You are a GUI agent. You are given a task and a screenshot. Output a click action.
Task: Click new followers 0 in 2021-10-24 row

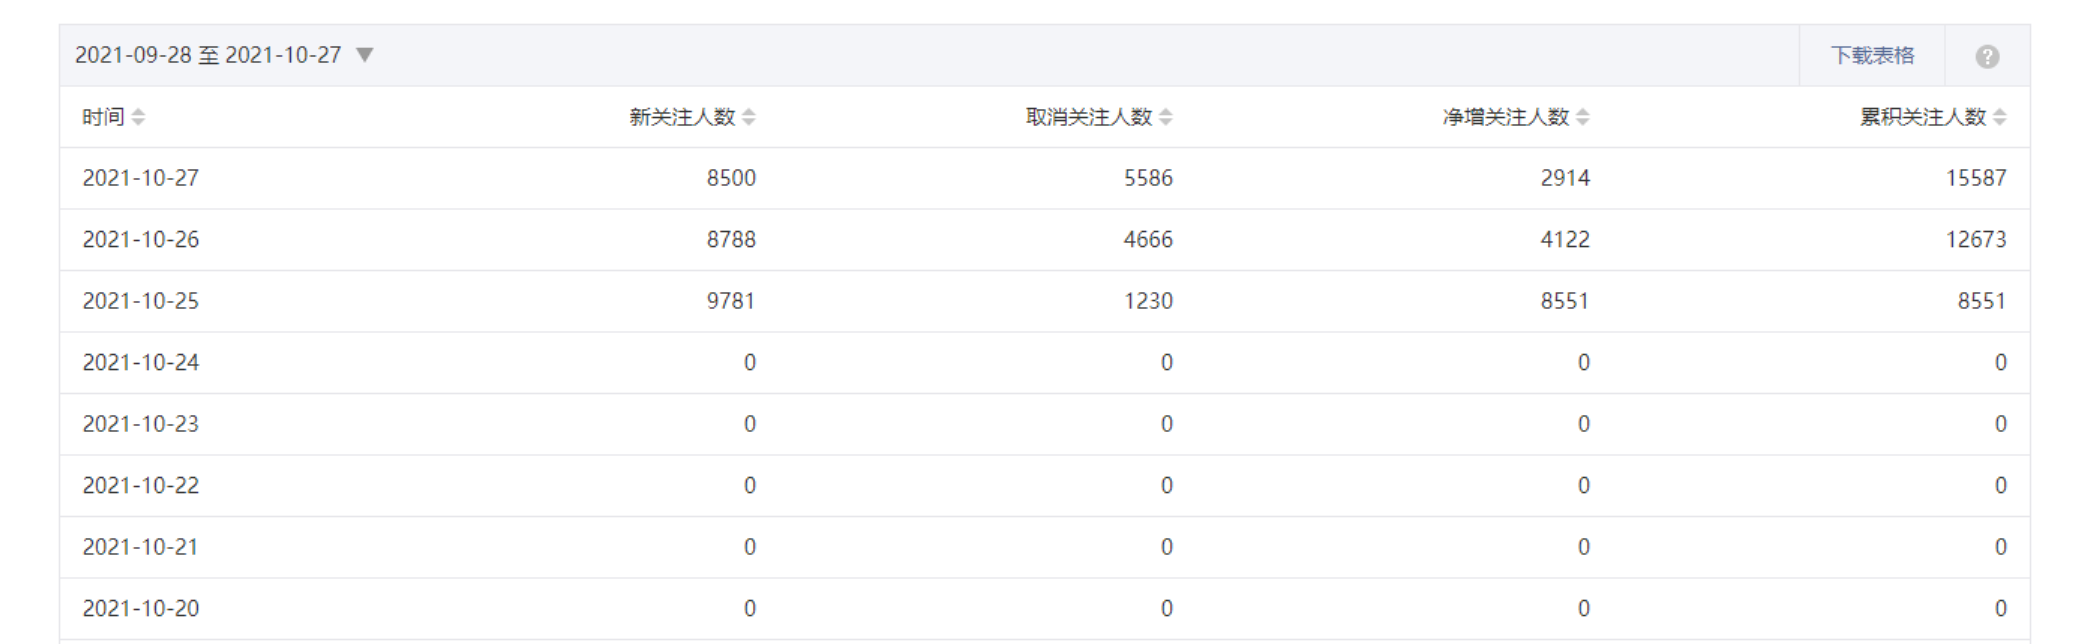(x=750, y=363)
